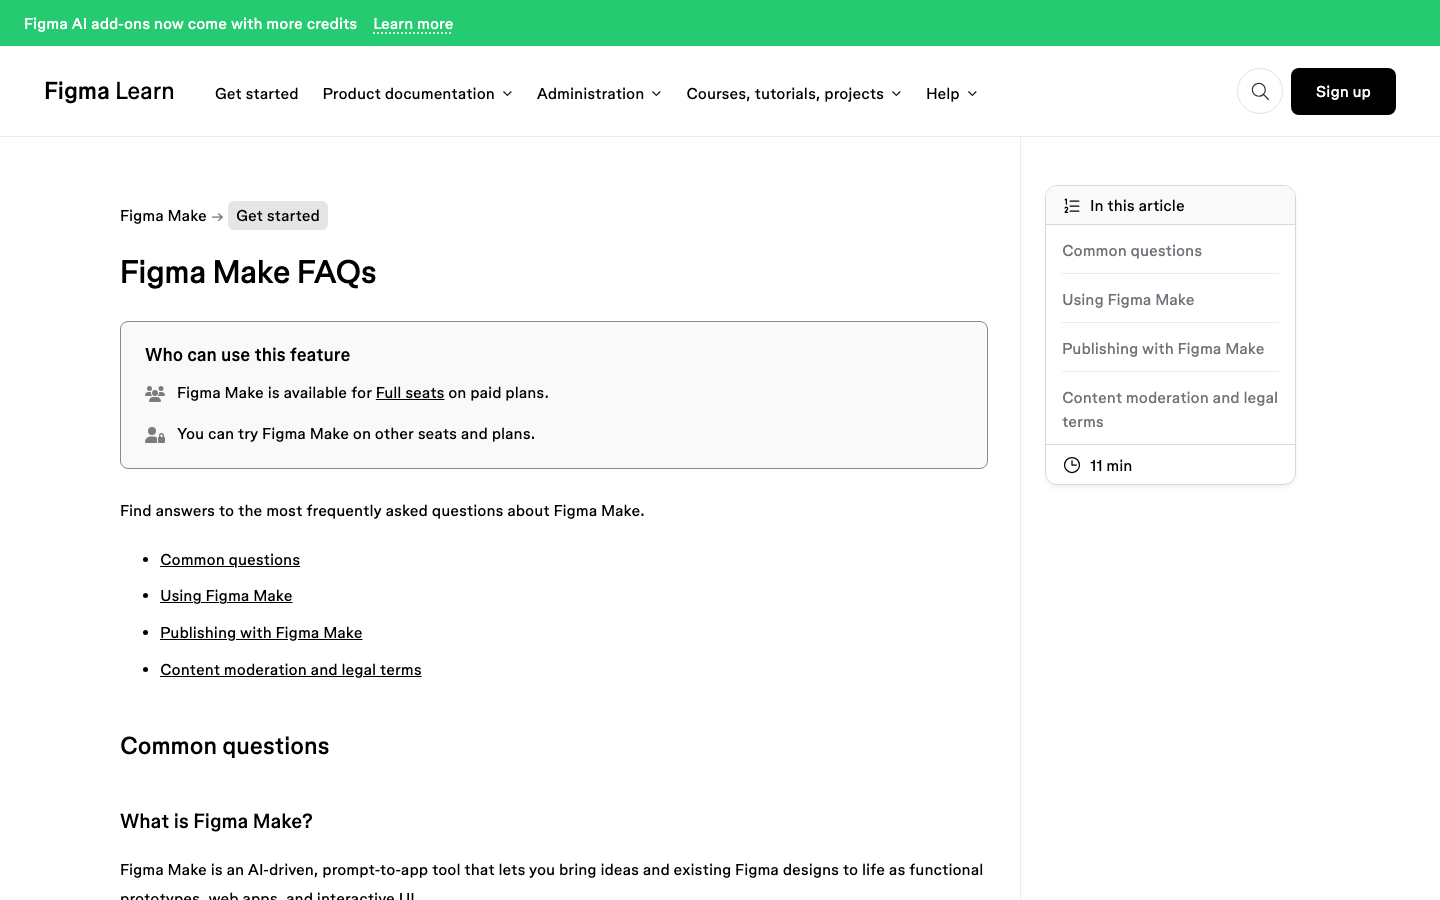Image resolution: width=1440 pixels, height=900 pixels.
Task: Click the Common questions section heading
Action: (224, 746)
